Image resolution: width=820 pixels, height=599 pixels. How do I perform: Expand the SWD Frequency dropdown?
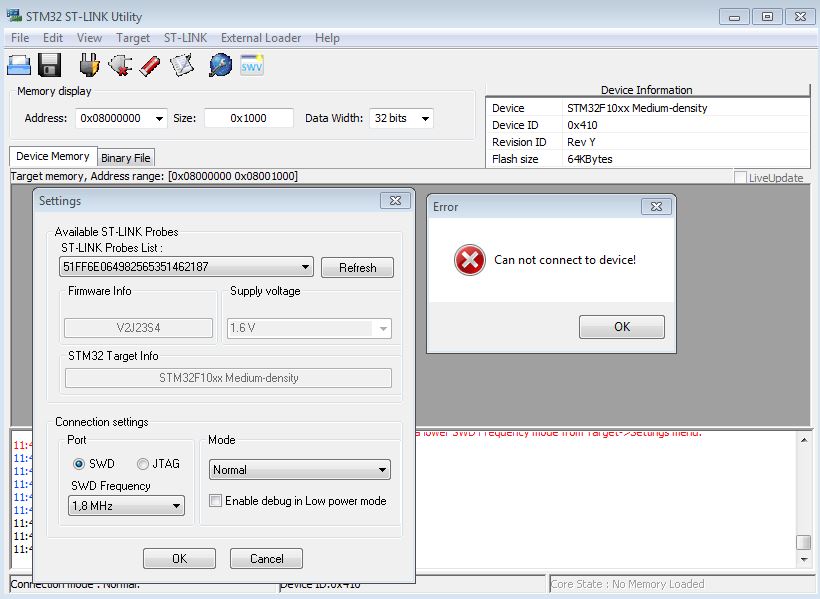tap(176, 506)
